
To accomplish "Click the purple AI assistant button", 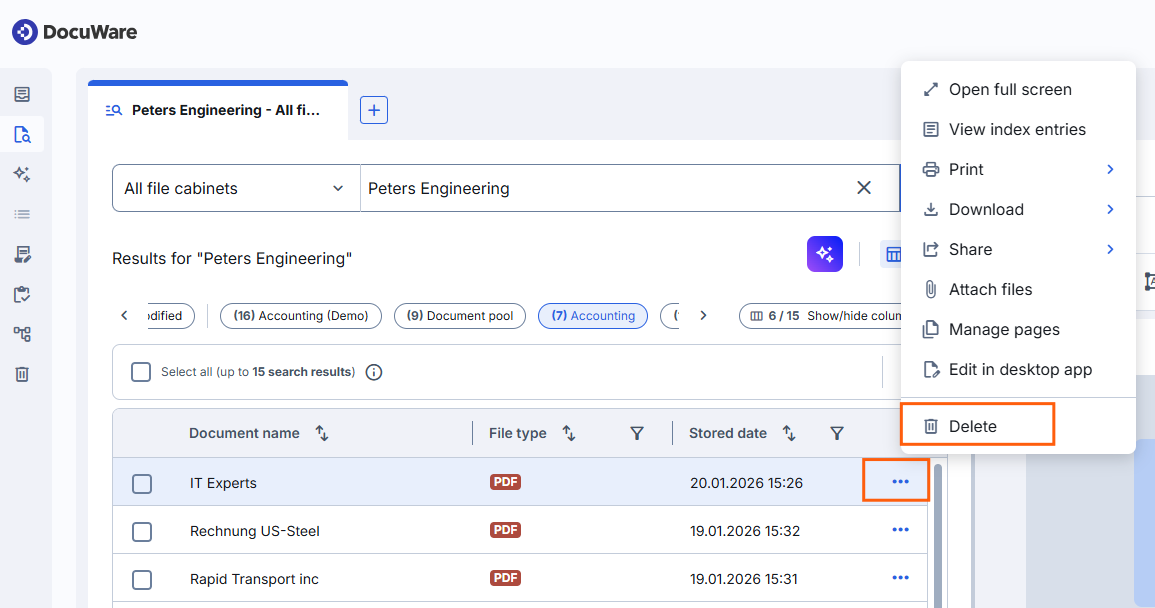I will (824, 254).
